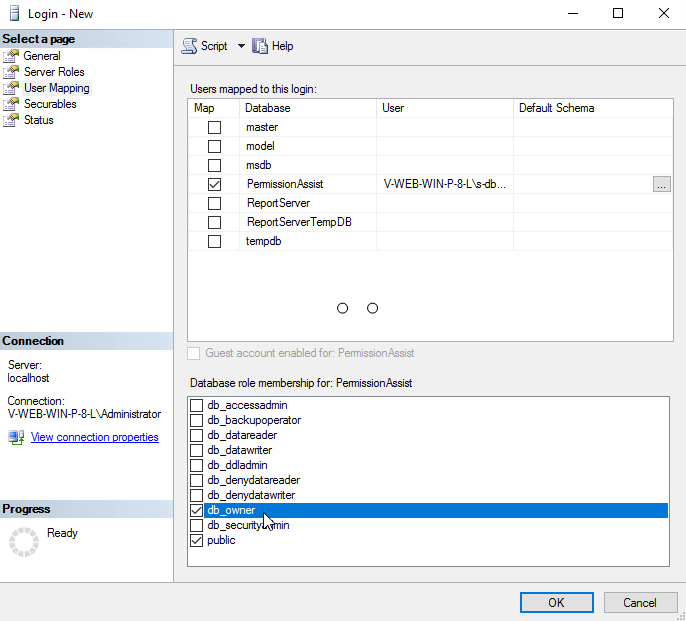Select the tempdb database name
Screen dimensions: 686x621
tap(263, 242)
